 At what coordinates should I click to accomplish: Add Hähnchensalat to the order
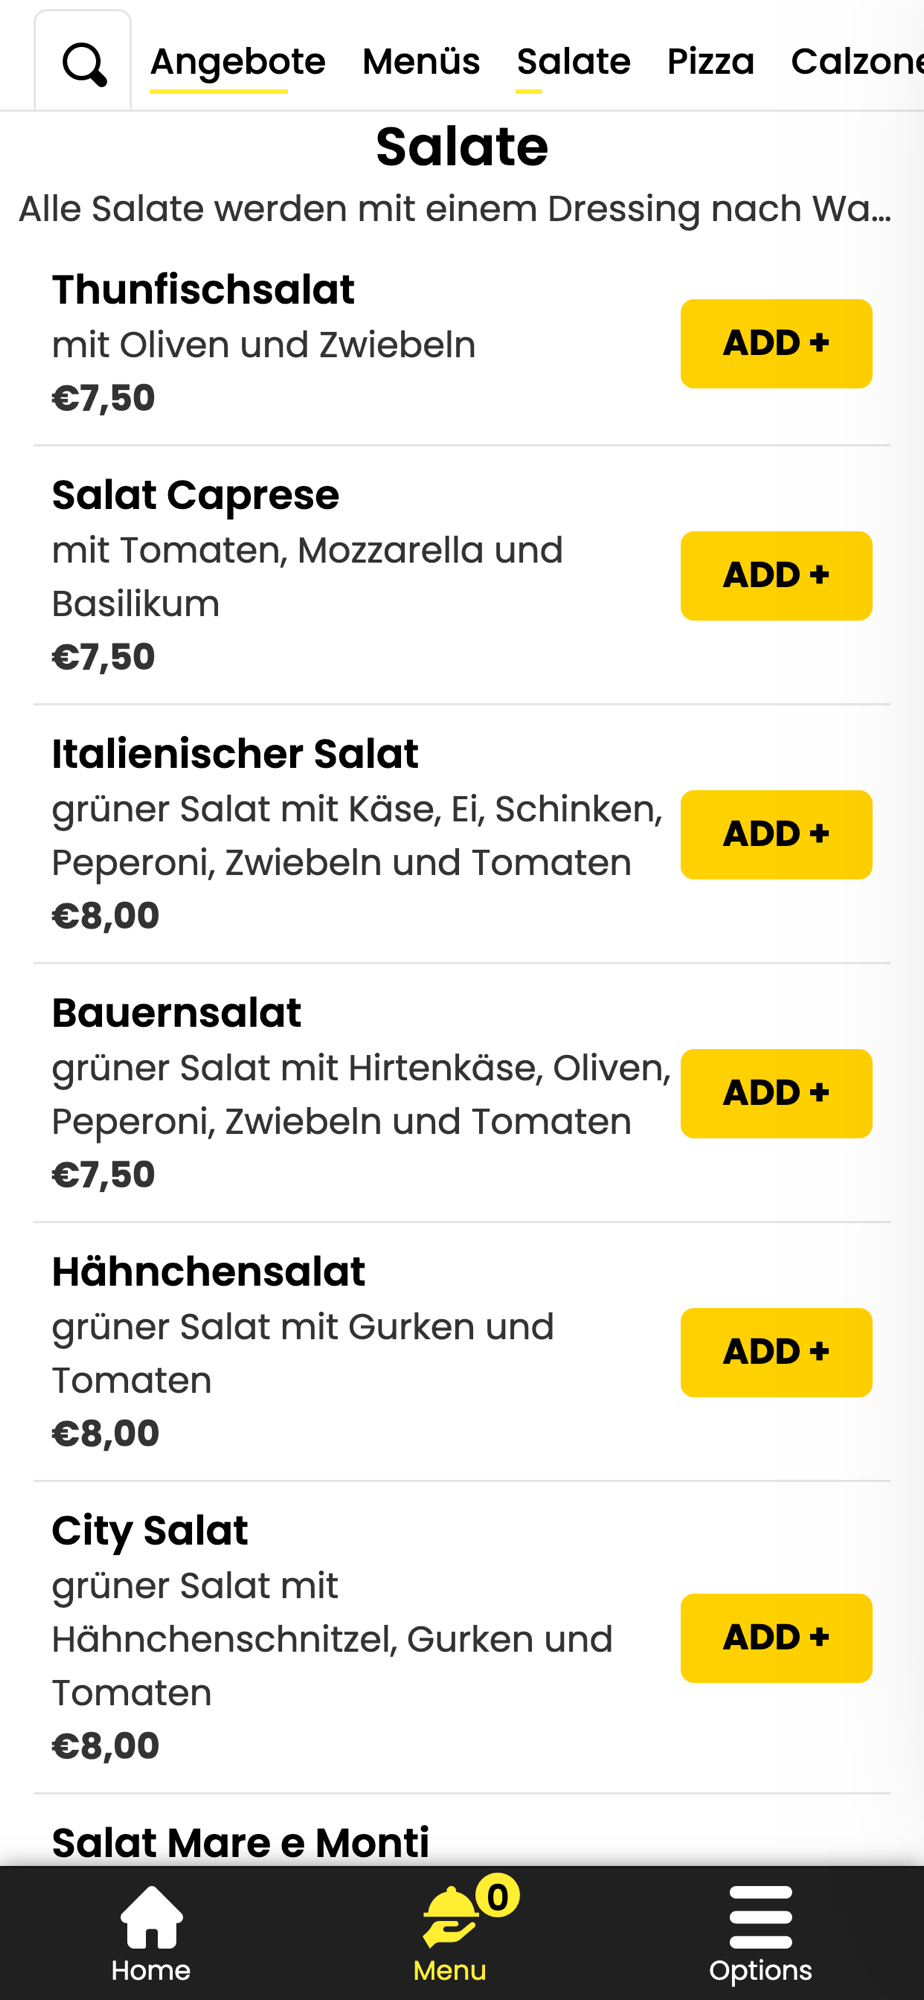coord(776,1352)
